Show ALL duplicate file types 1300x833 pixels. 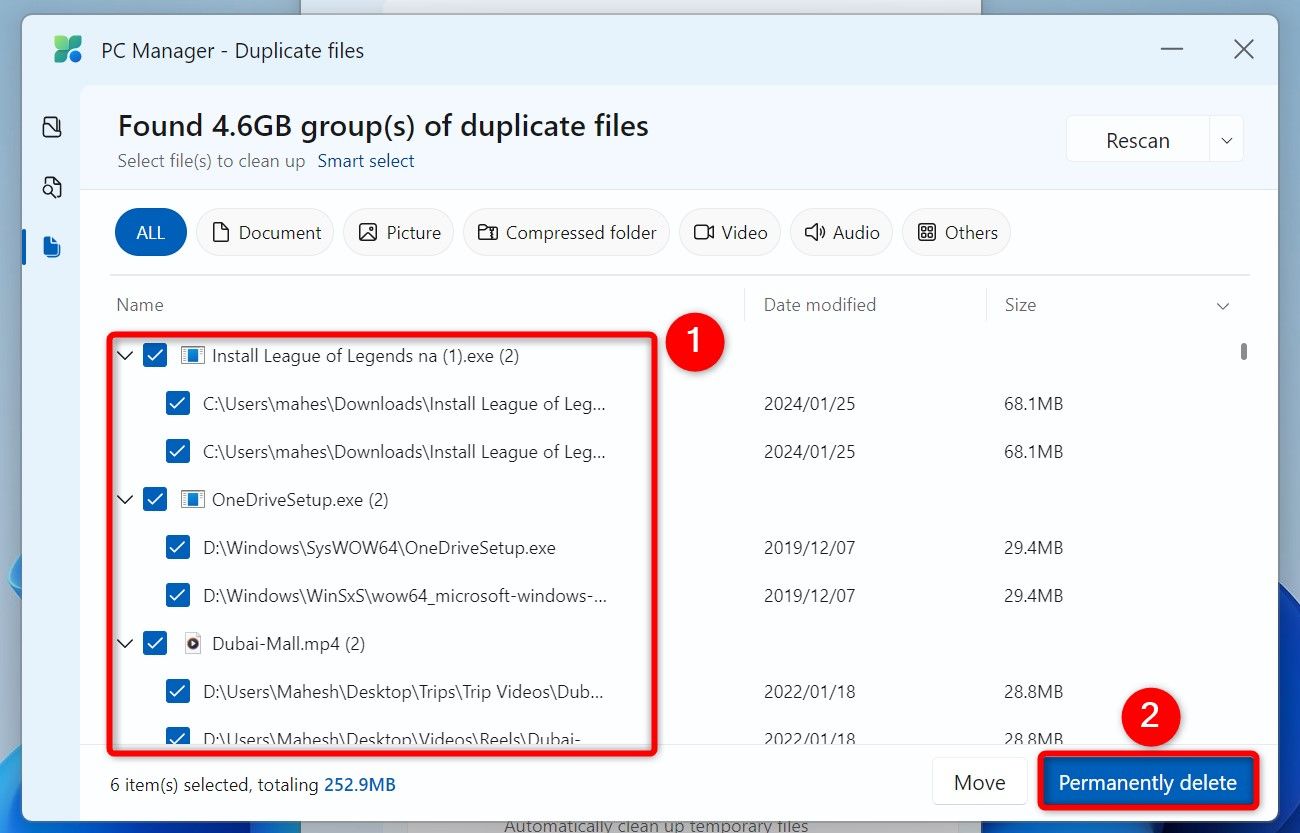coord(151,233)
